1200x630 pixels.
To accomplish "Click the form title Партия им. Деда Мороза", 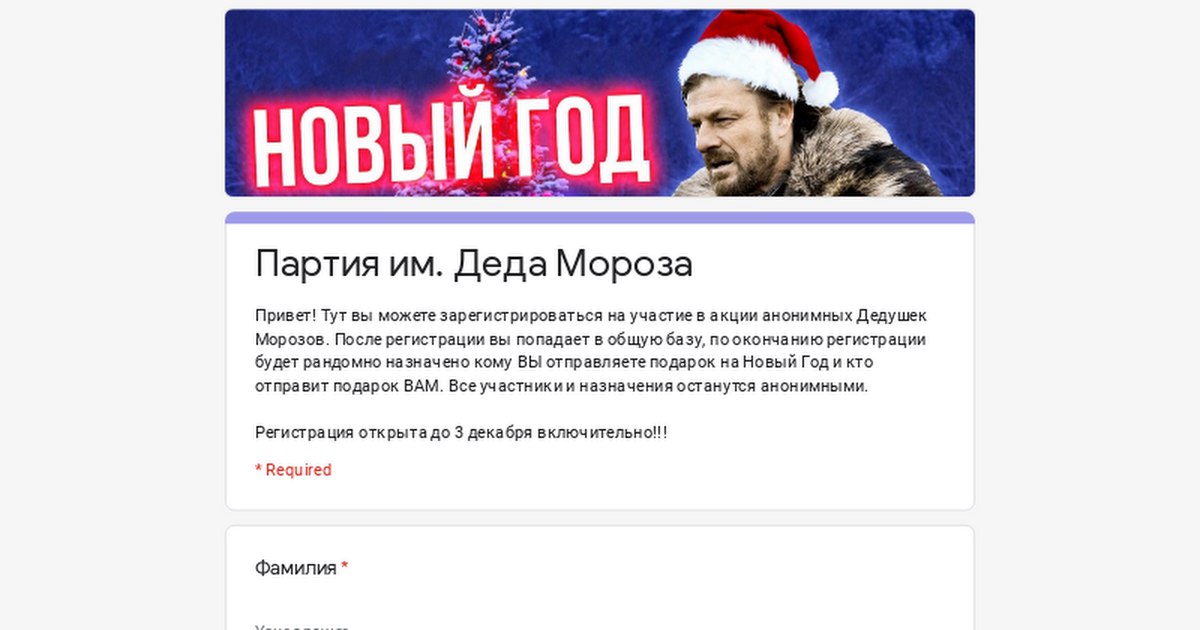I will (474, 264).
